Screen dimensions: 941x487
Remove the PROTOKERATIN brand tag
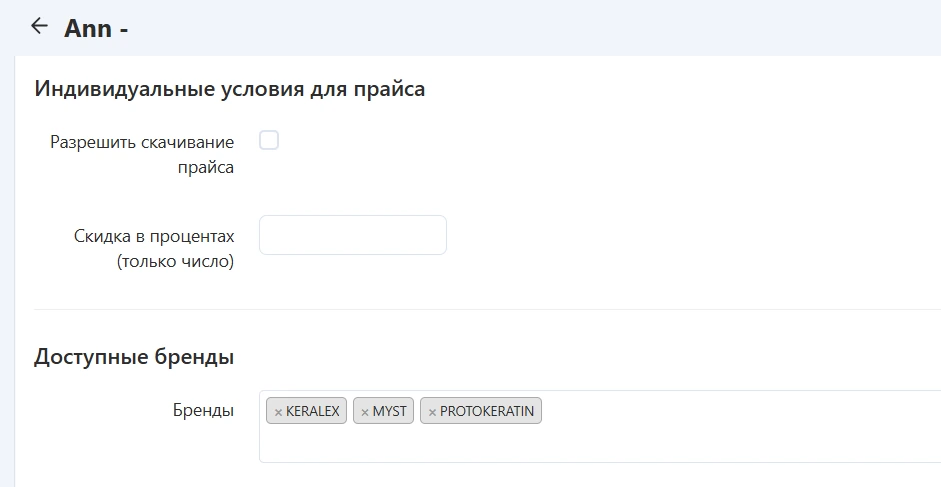[x=432, y=412]
